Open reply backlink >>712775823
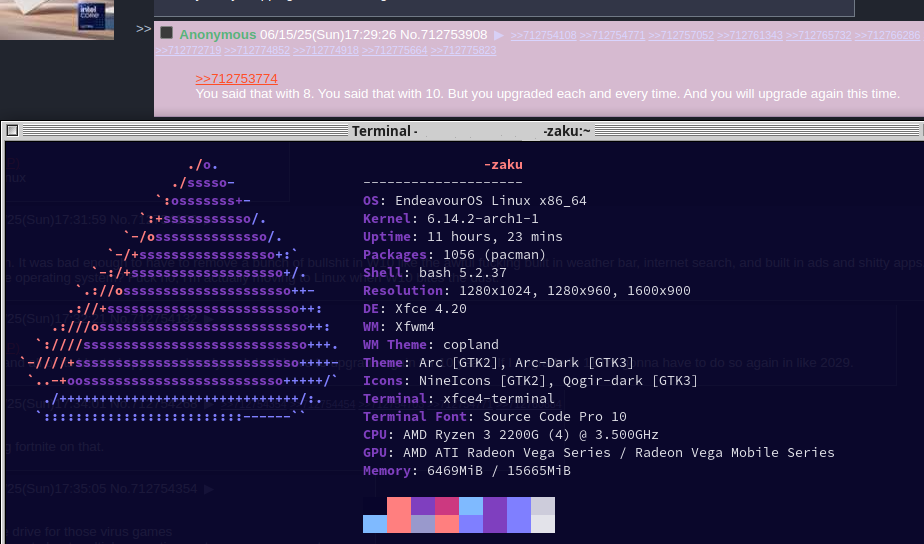 coord(463,50)
